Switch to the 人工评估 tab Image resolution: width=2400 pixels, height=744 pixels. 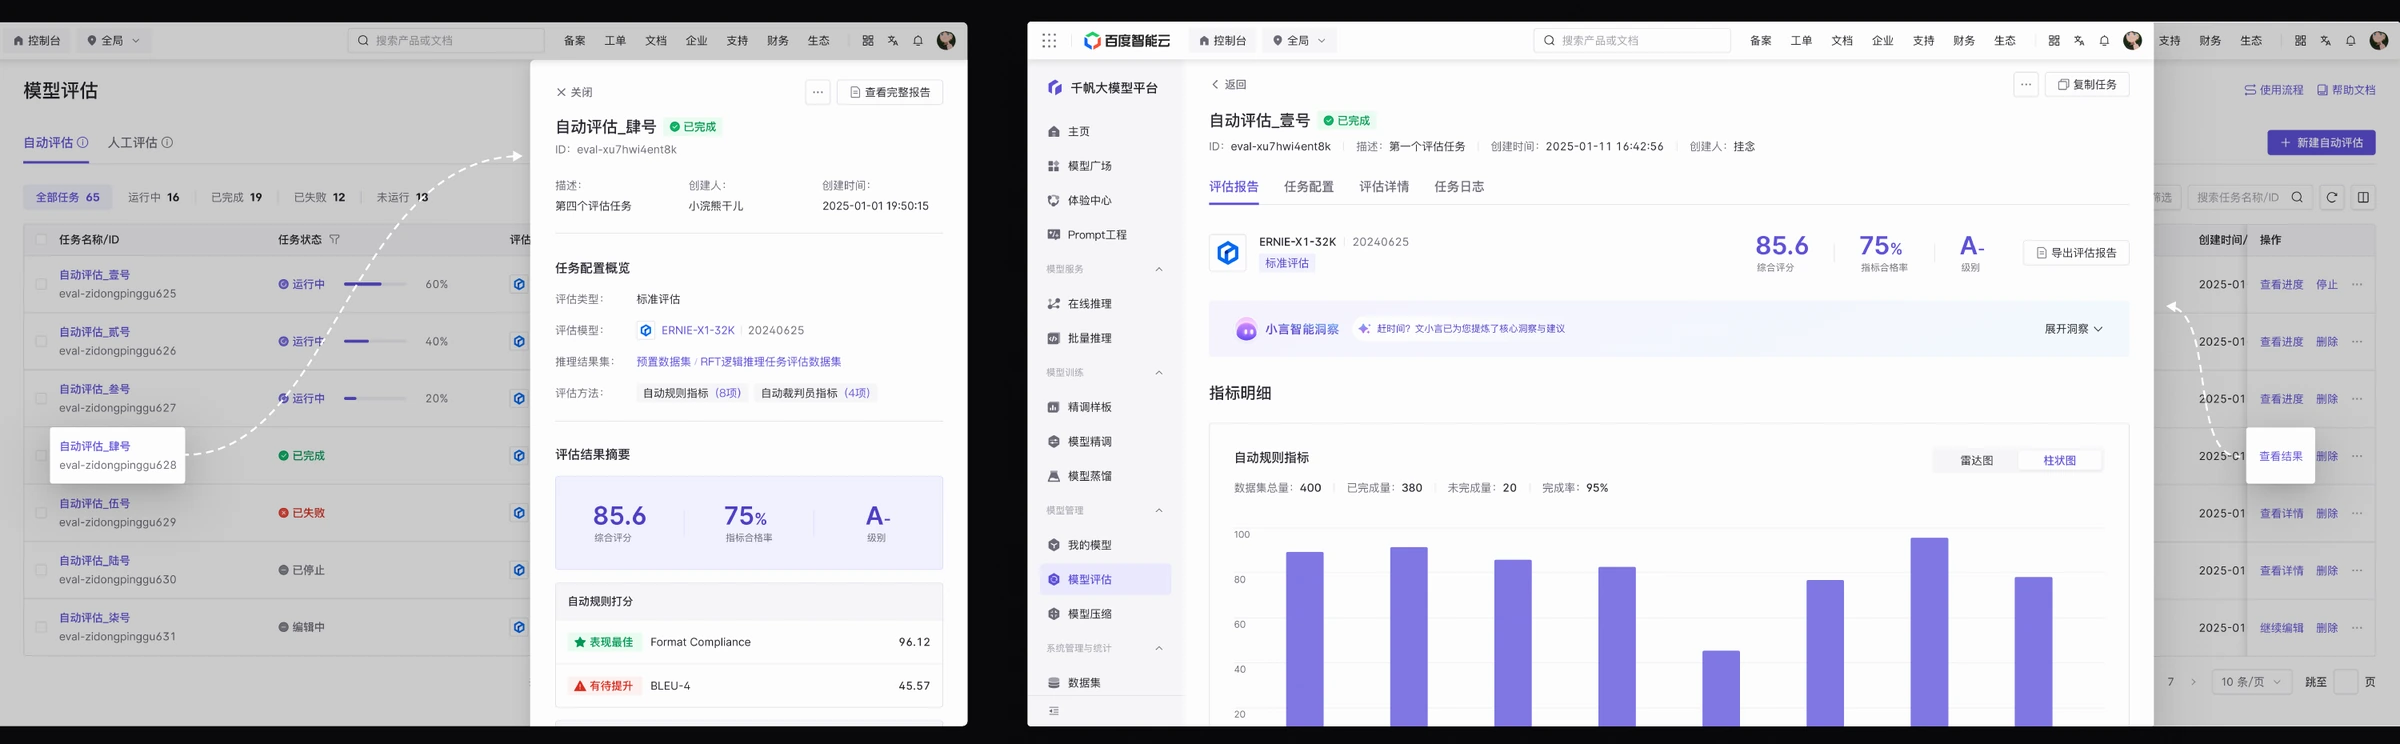coord(133,143)
